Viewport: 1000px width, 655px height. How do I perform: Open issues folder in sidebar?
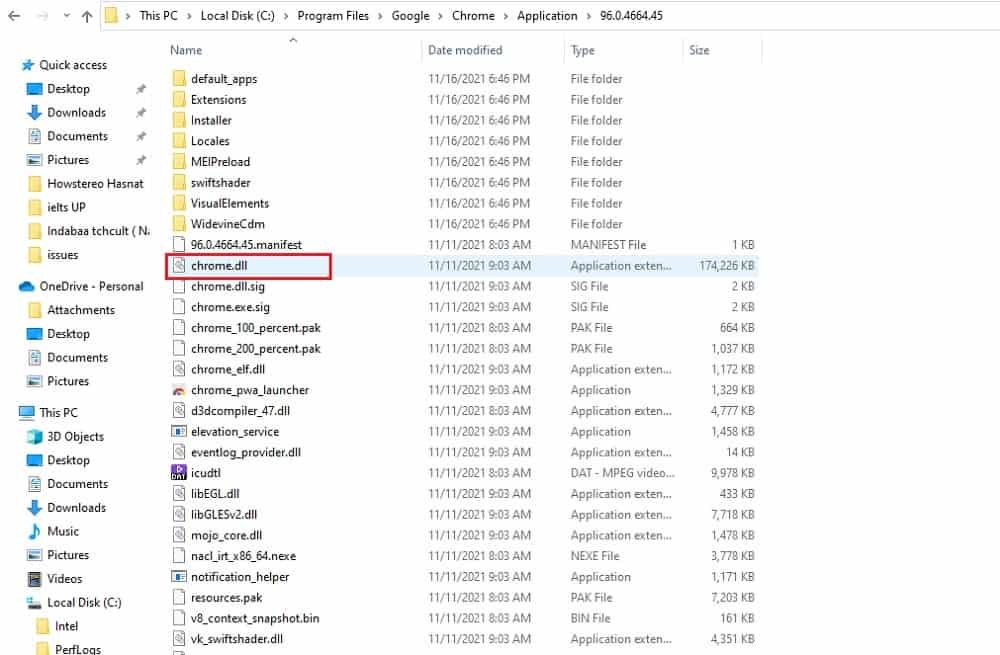coord(62,254)
